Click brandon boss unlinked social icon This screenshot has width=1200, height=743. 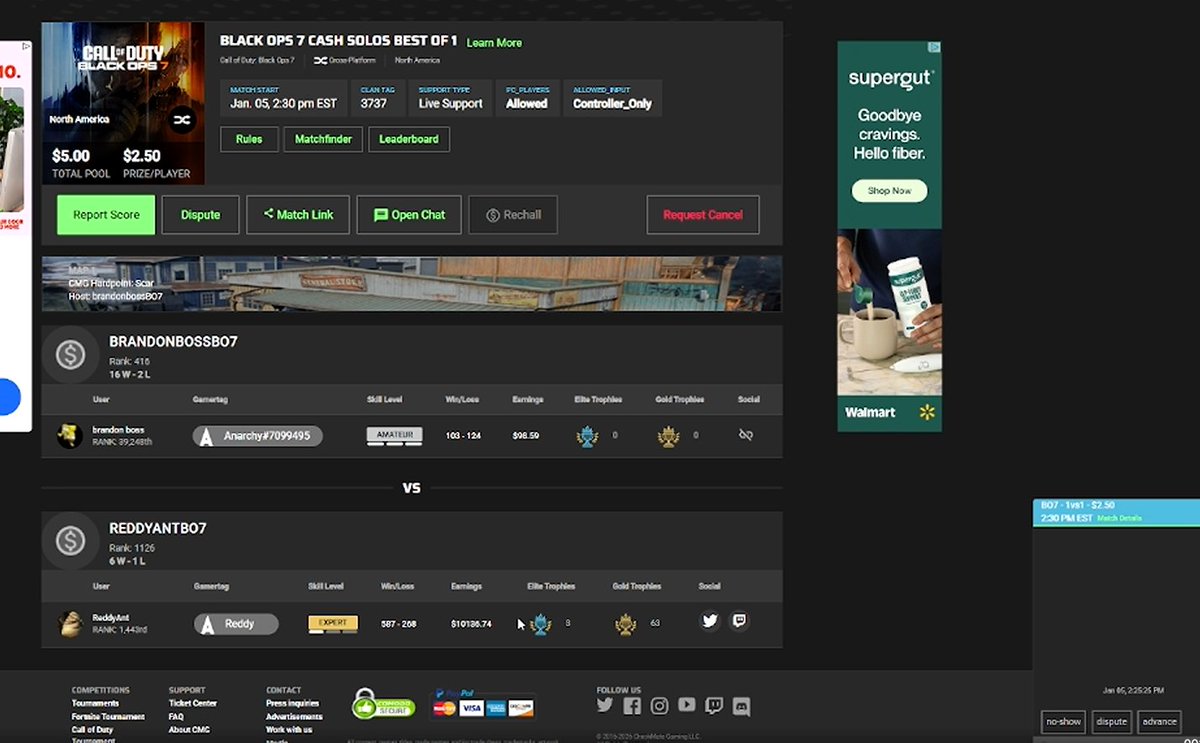tap(745, 435)
